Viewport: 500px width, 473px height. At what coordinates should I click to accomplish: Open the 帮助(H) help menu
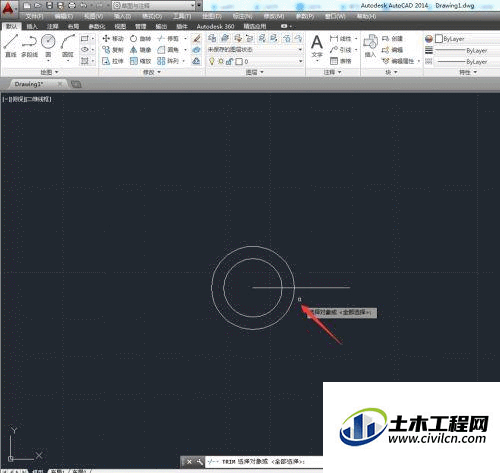click(366, 16)
